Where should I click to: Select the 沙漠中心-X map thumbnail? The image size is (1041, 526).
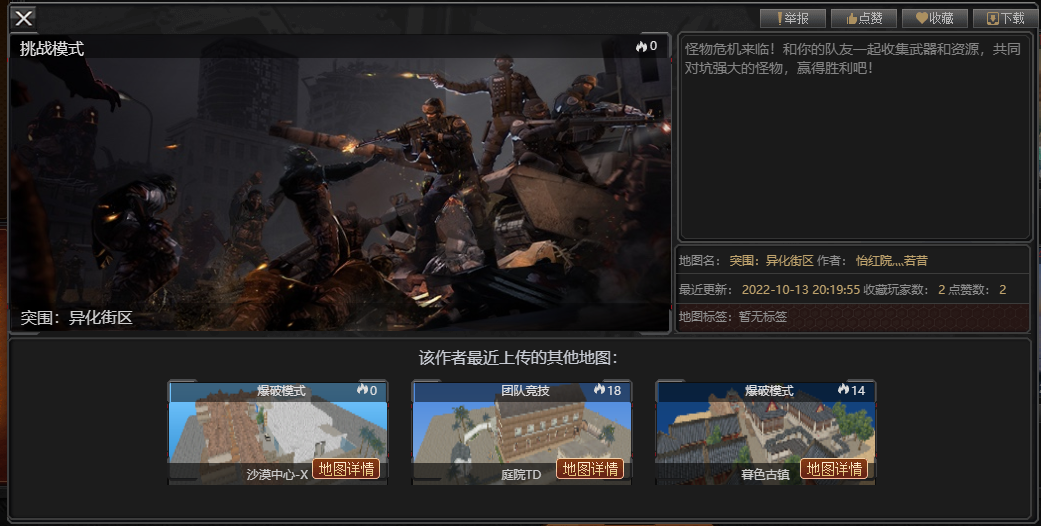[x=278, y=432]
